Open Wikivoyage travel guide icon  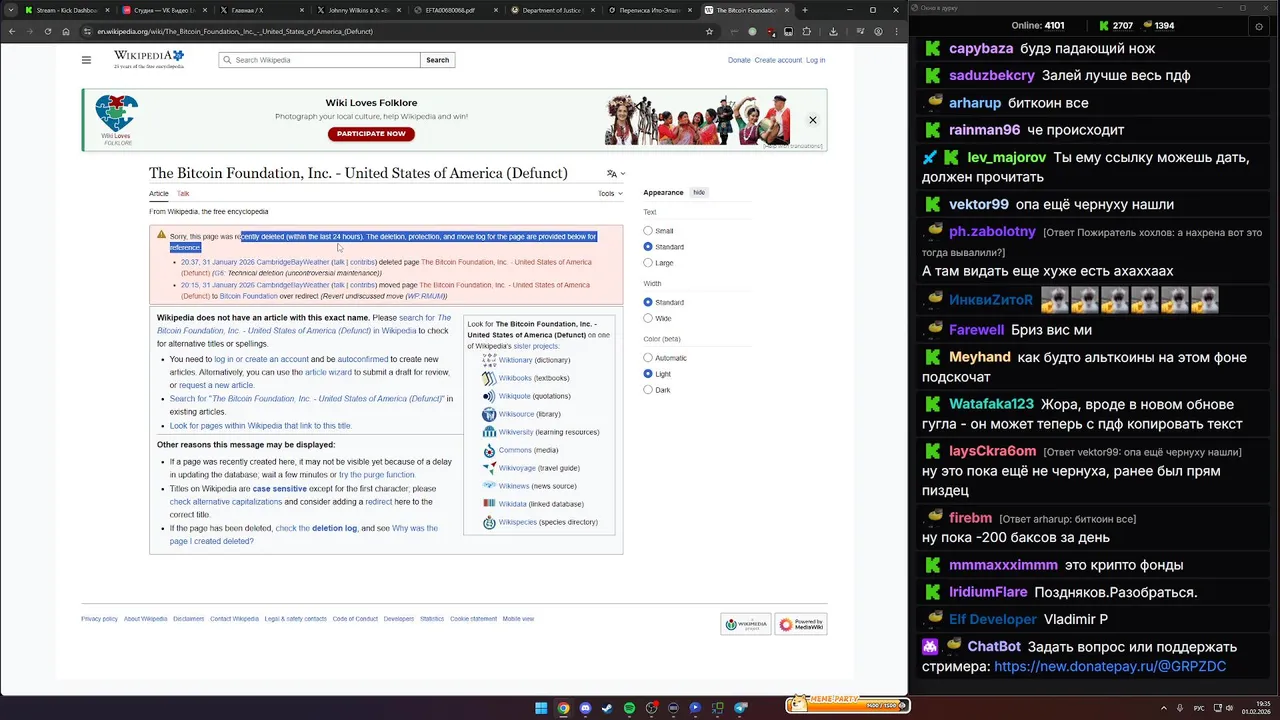tap(489, 468)
